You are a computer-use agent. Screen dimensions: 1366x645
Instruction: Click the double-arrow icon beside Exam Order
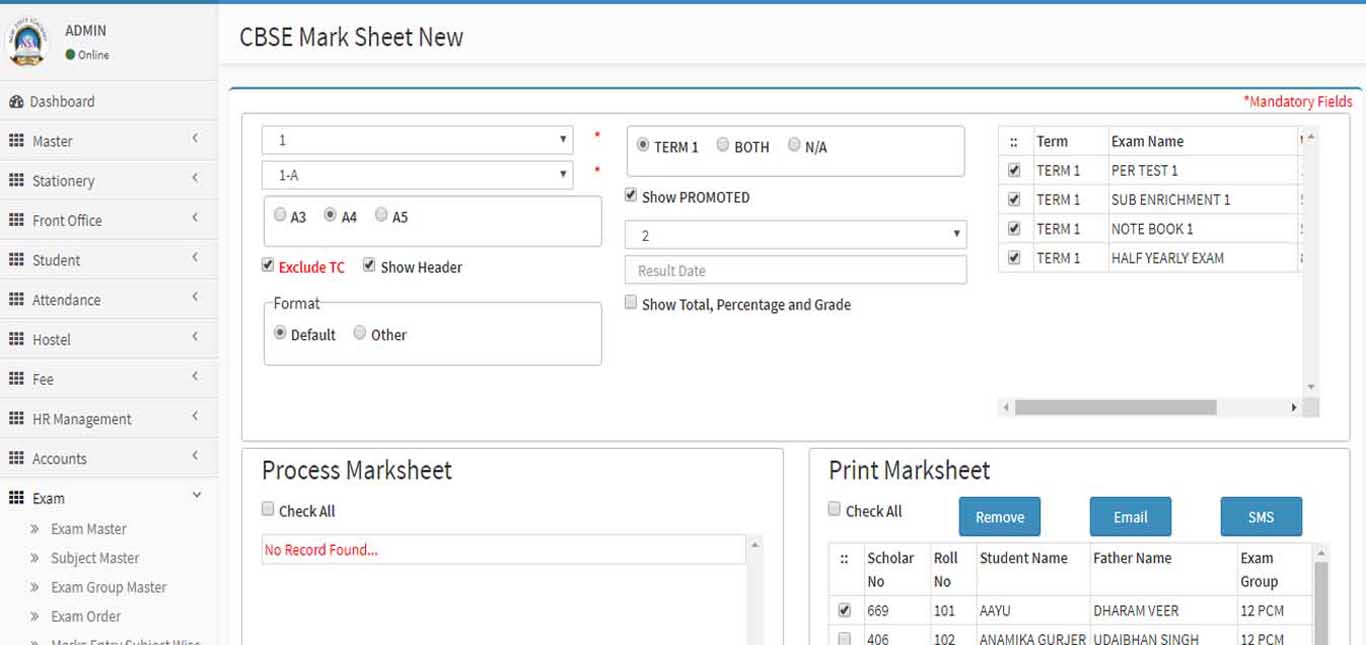click(x=35, y=616)
